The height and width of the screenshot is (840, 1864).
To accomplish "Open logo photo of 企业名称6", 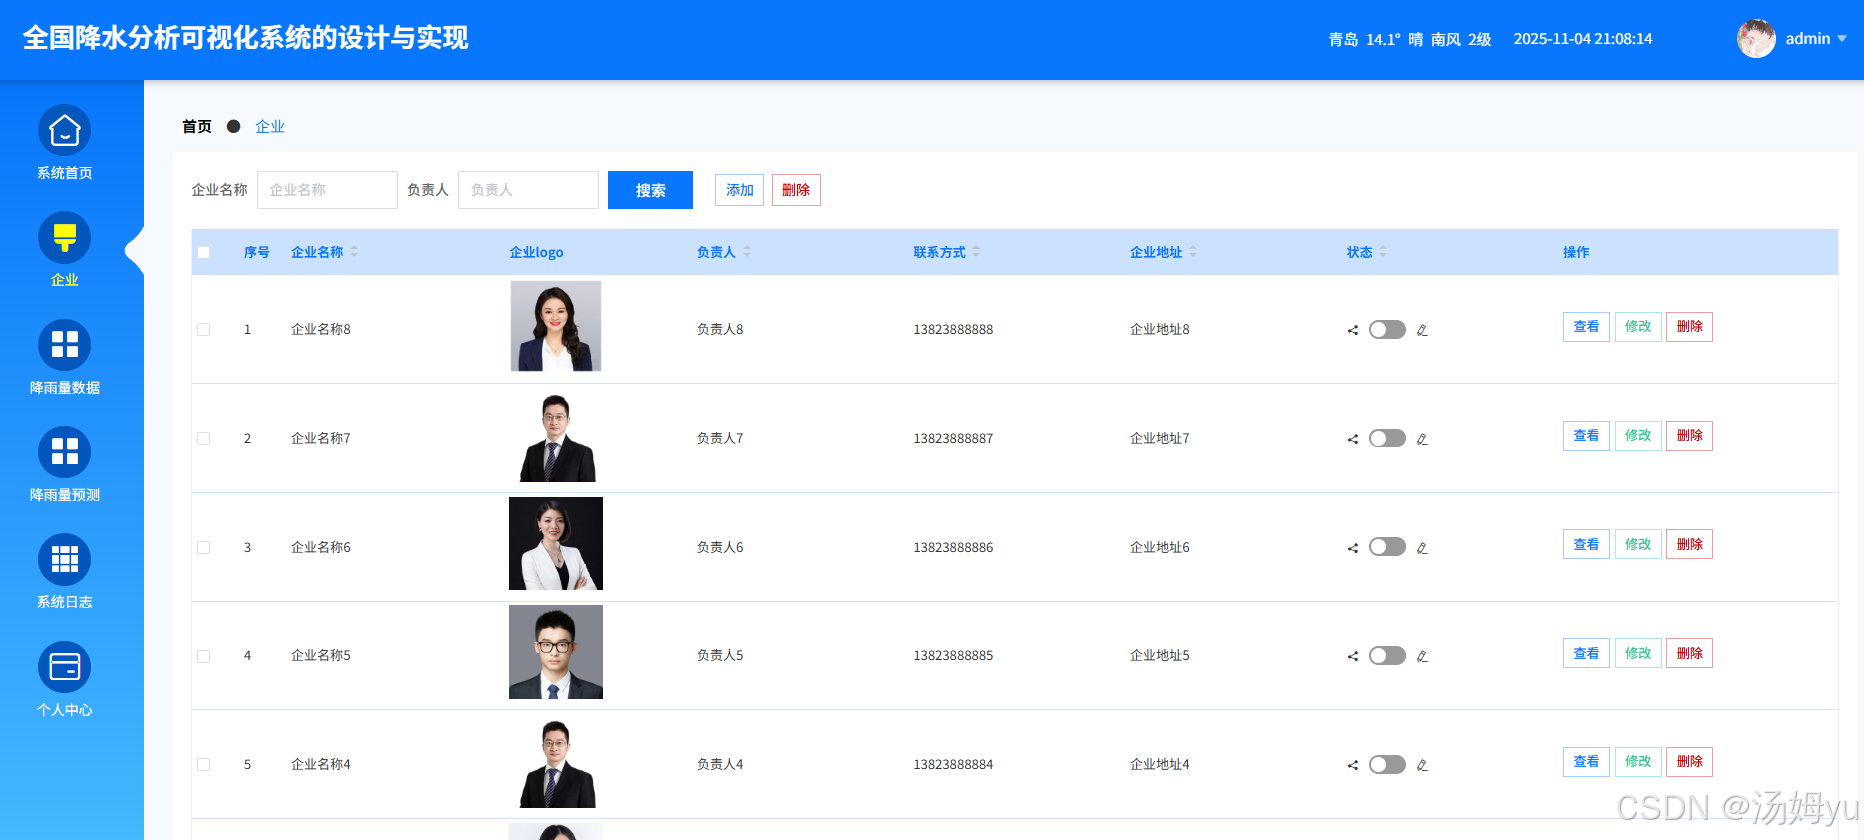I will click(556, 544).
